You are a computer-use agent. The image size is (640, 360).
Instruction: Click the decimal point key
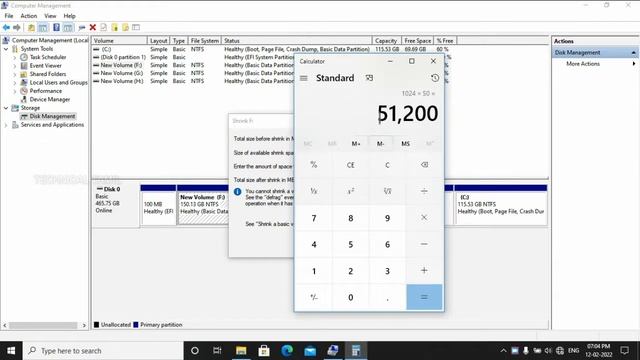(x=387, y=297)
